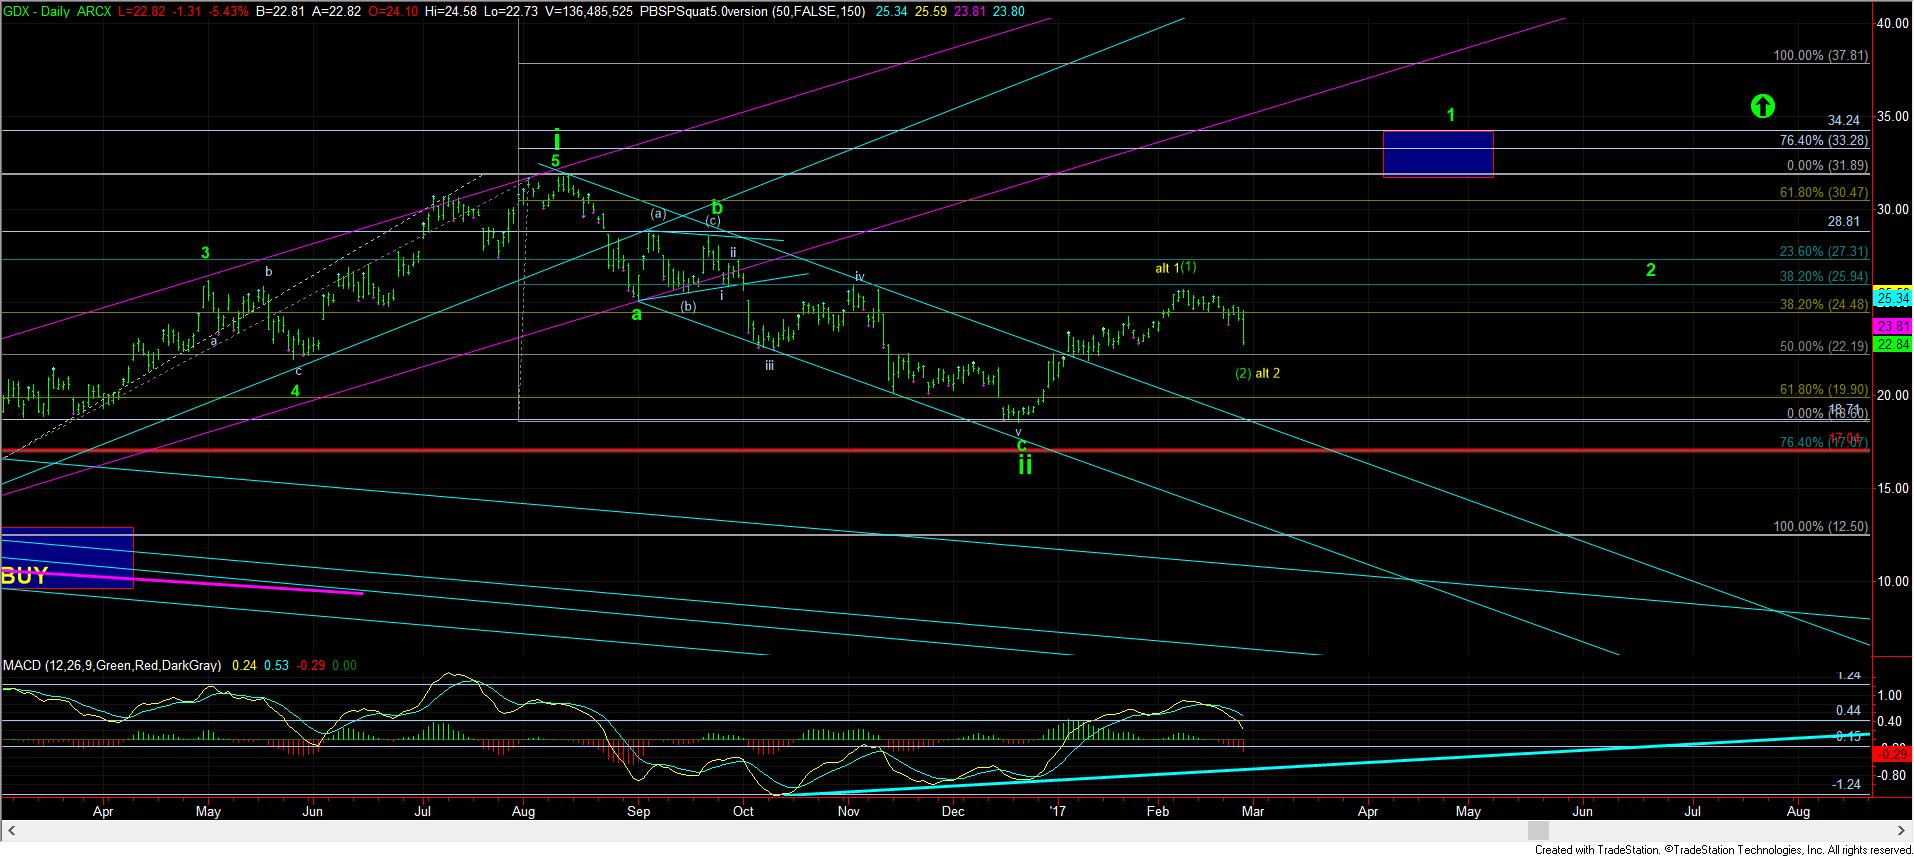Click the horizontal scrollbar thumb
Viewport: 1914px width, 856px height.
coord(1538,831)
